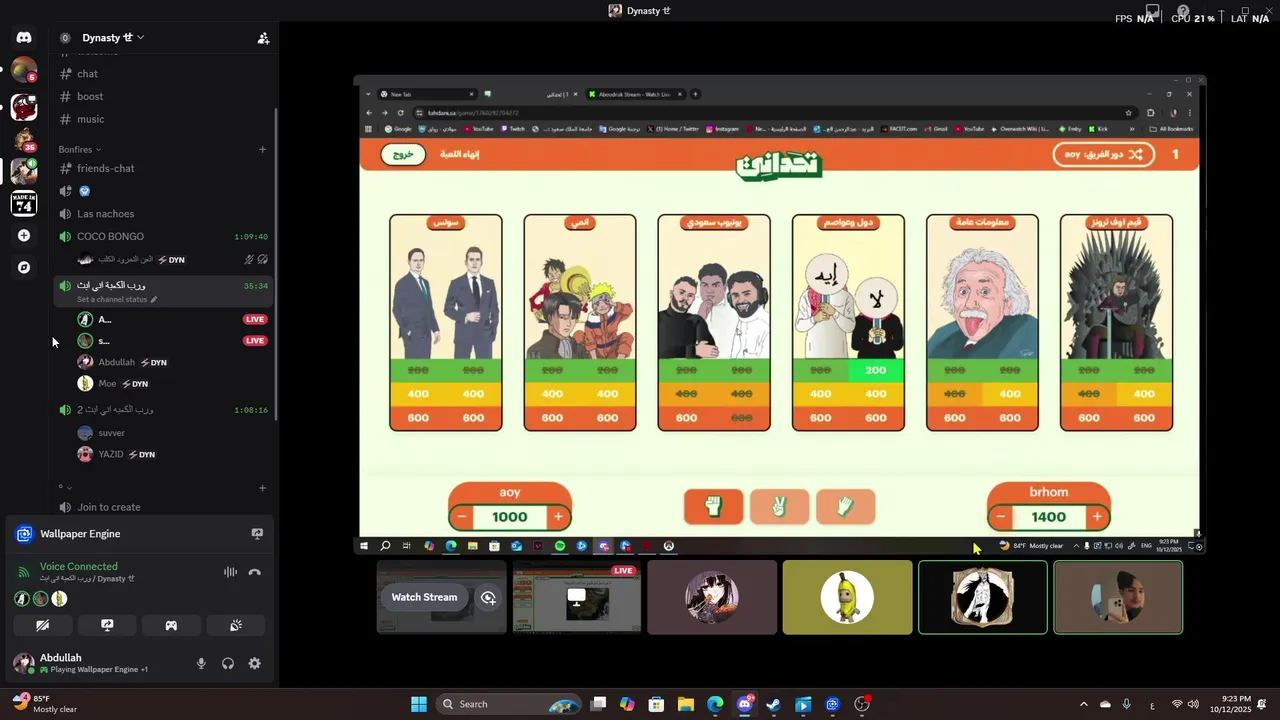Decrease brhom team score with minus

tap(1000, 517)
